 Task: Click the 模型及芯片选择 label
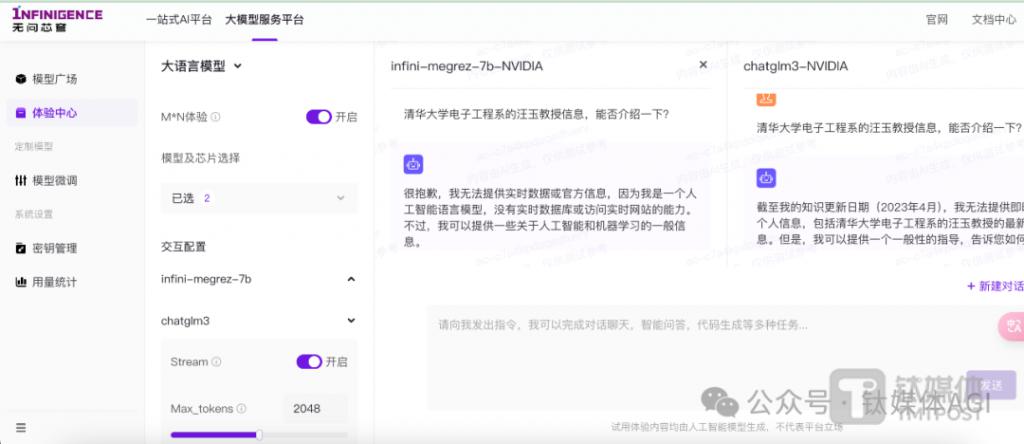(200, 158)
